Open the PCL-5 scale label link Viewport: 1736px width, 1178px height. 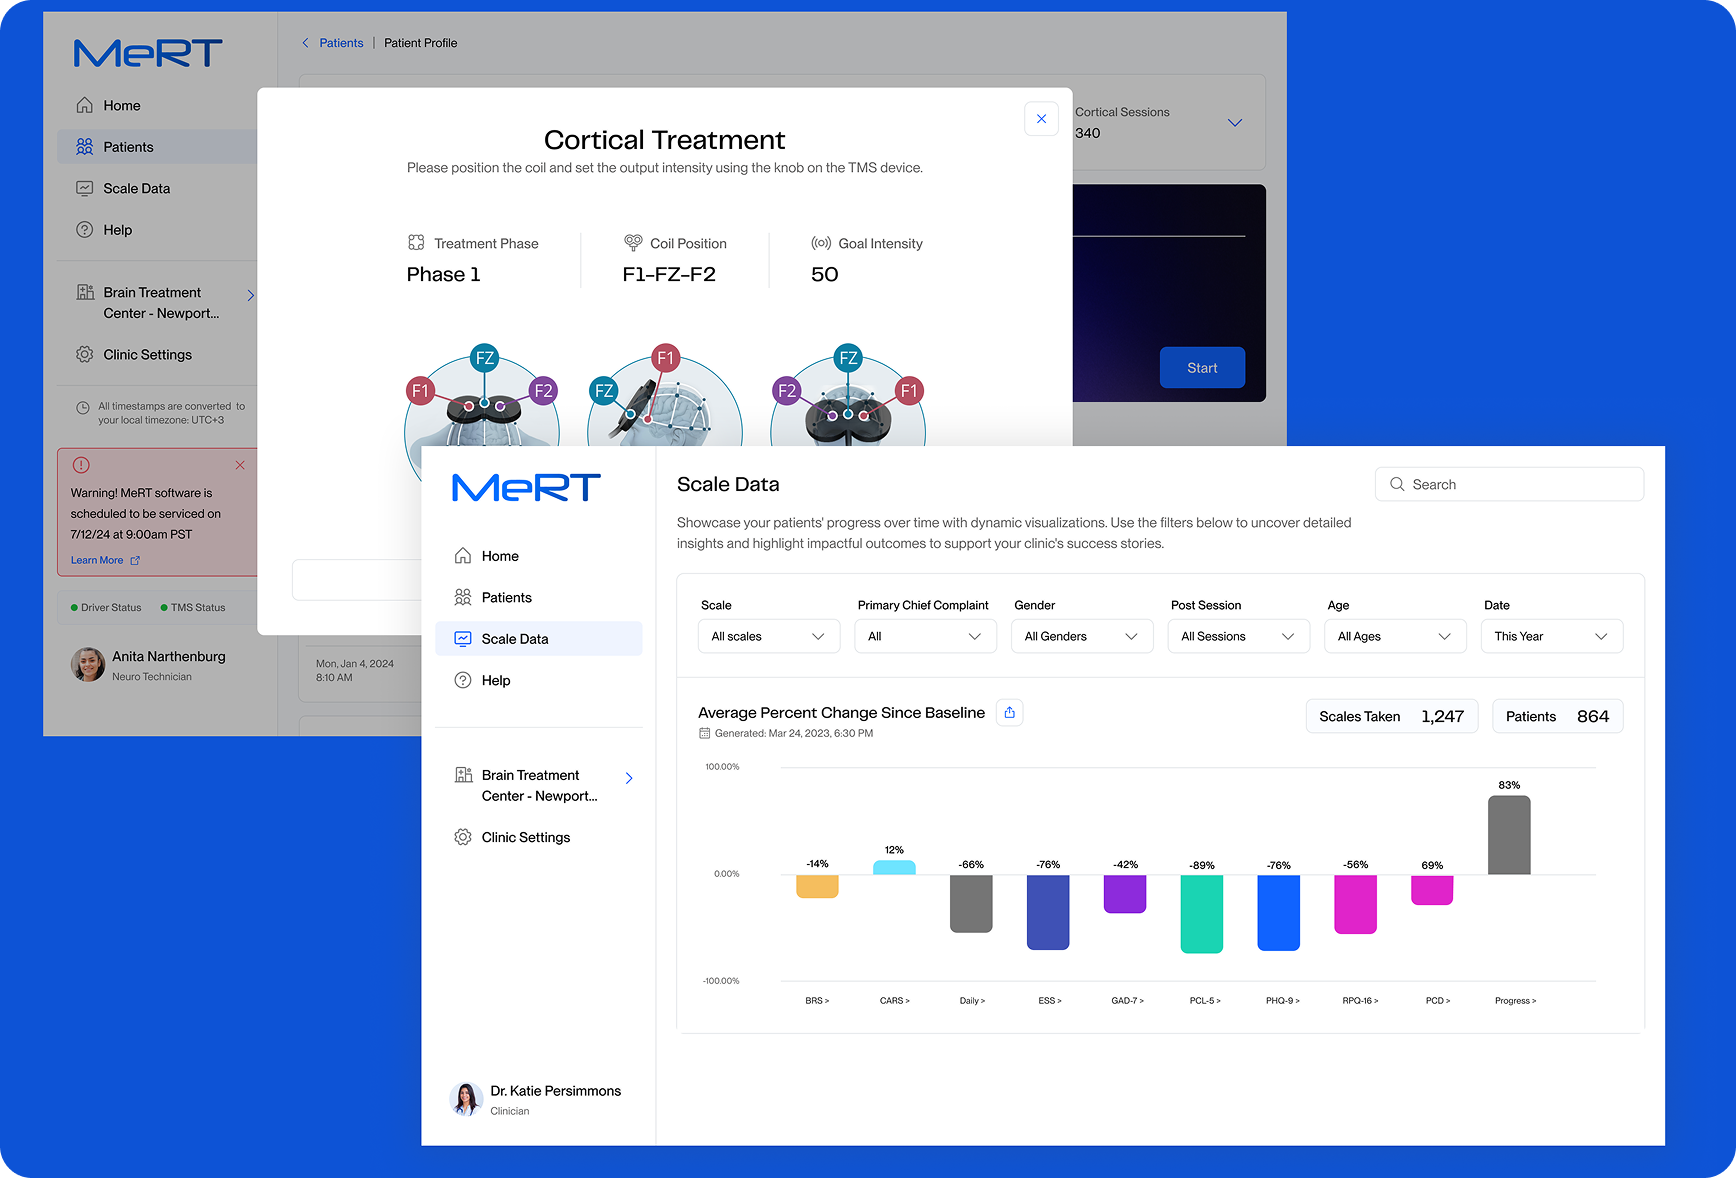(x=1205, y=1001)
